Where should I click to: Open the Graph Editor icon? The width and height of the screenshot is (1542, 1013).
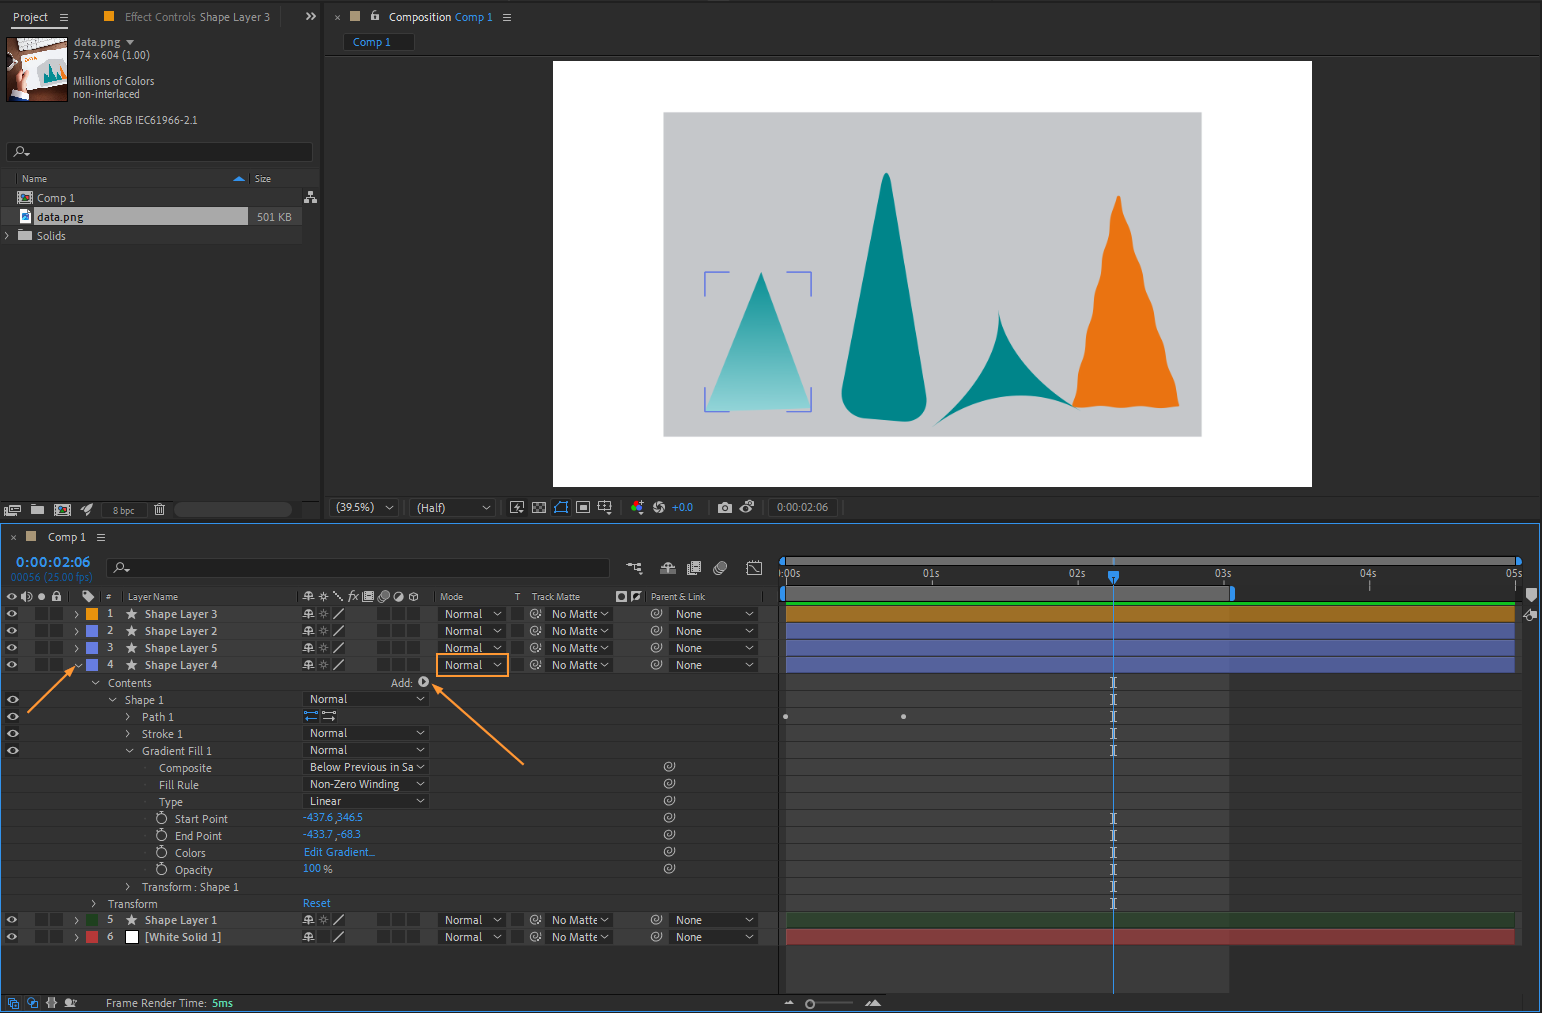pos(754,568)
